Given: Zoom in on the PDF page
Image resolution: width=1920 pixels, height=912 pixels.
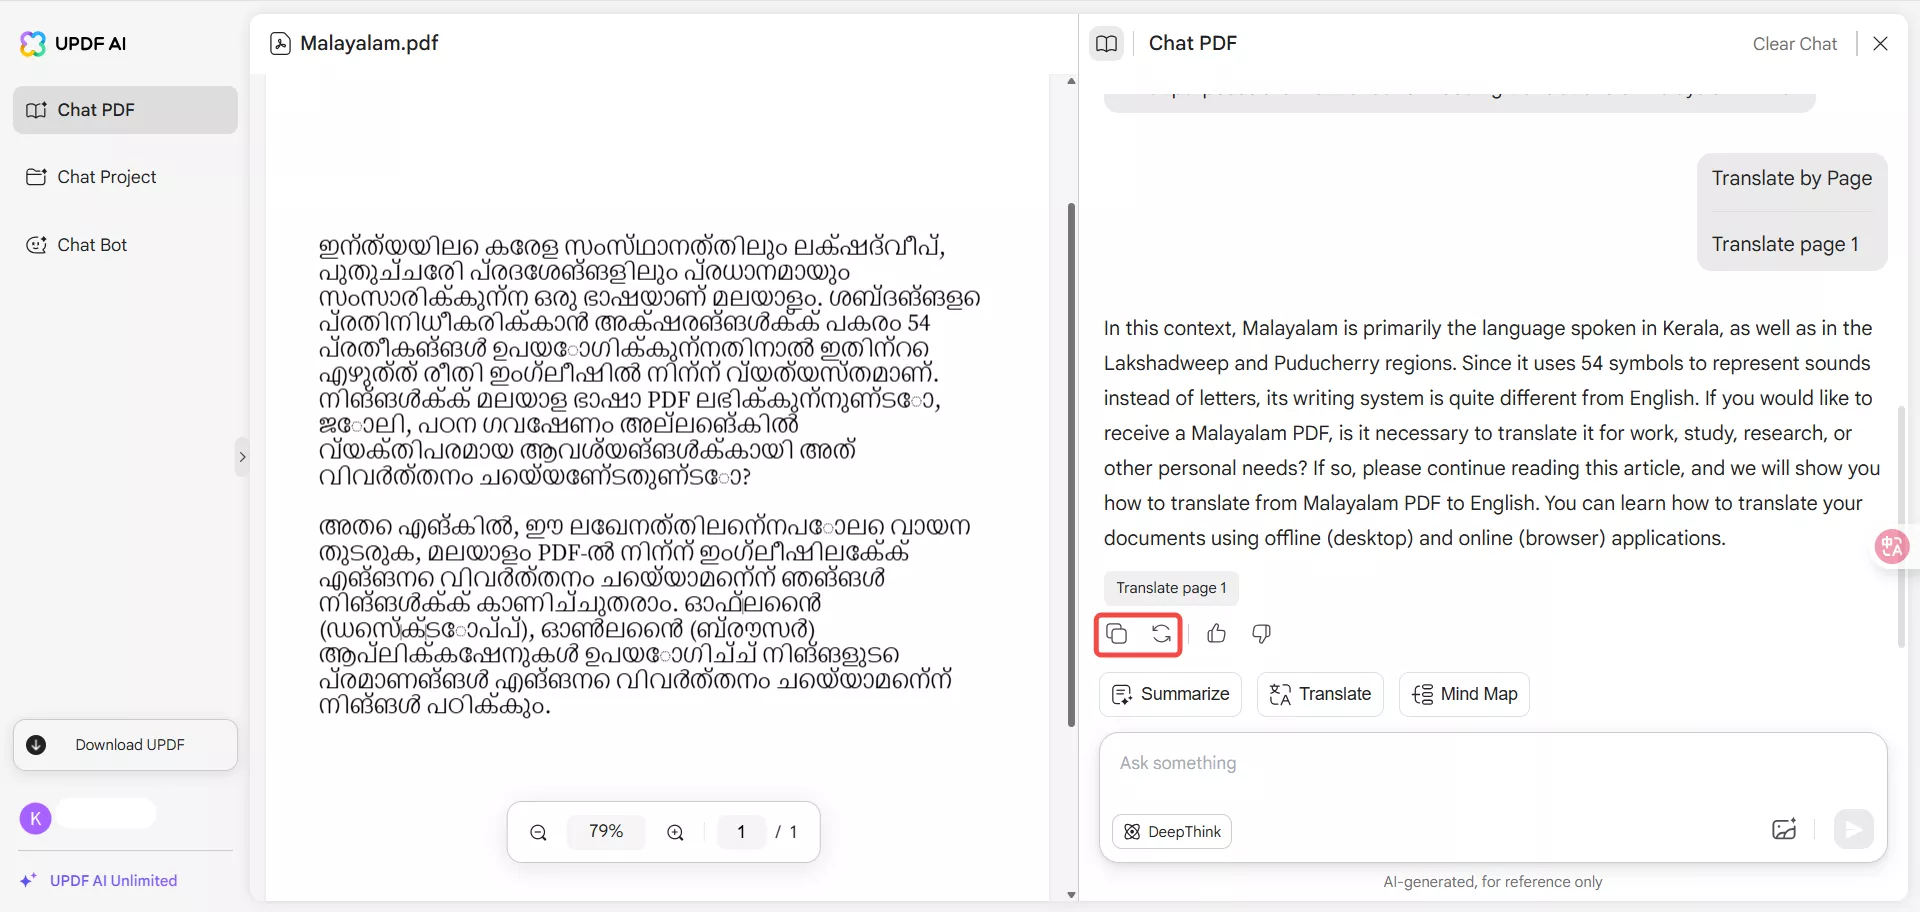Looking at the screenshot, I should coord(675,831).
